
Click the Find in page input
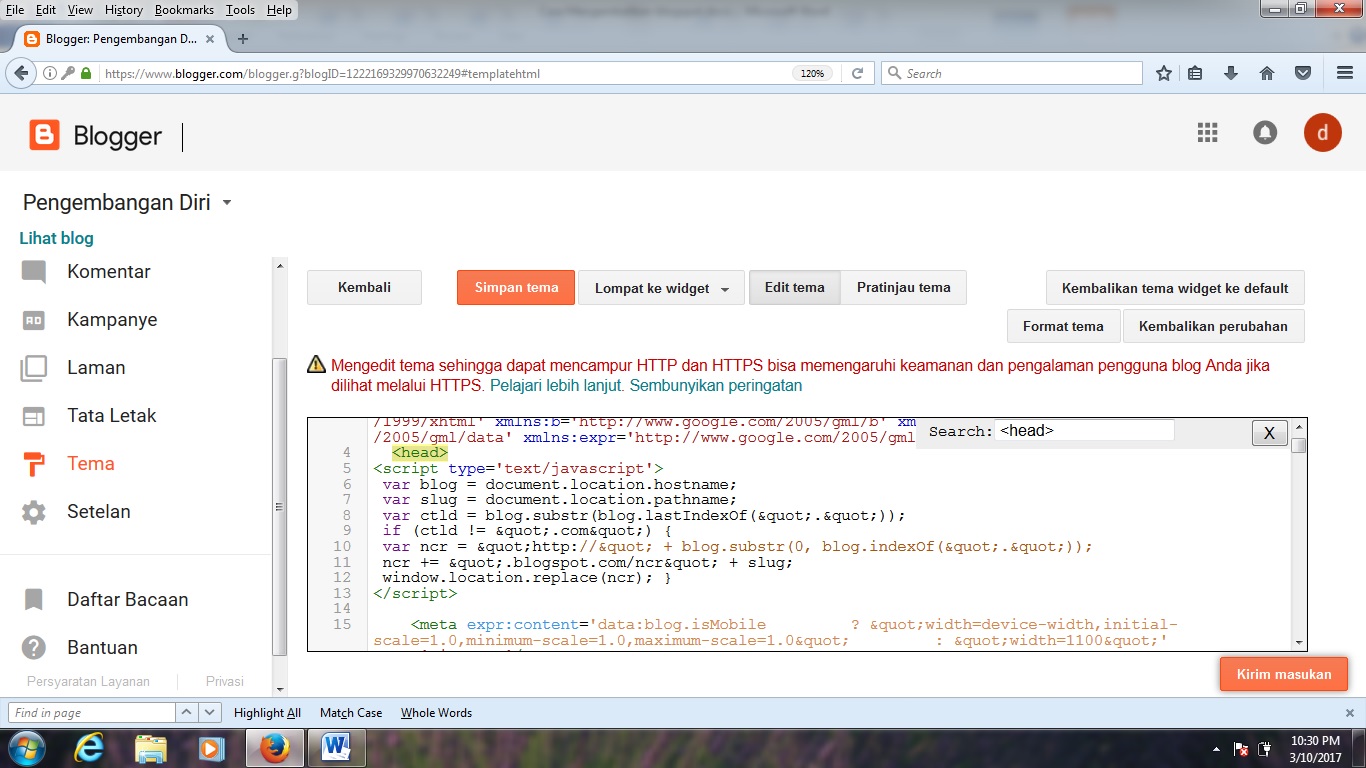92,713
